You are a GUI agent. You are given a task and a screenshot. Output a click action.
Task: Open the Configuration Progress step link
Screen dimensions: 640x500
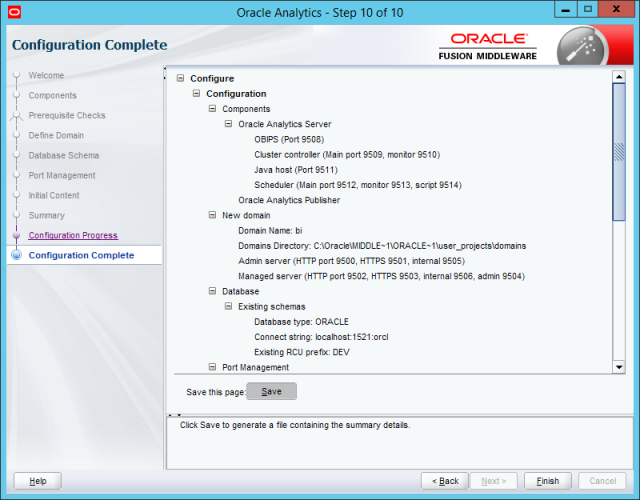[73, 235]
